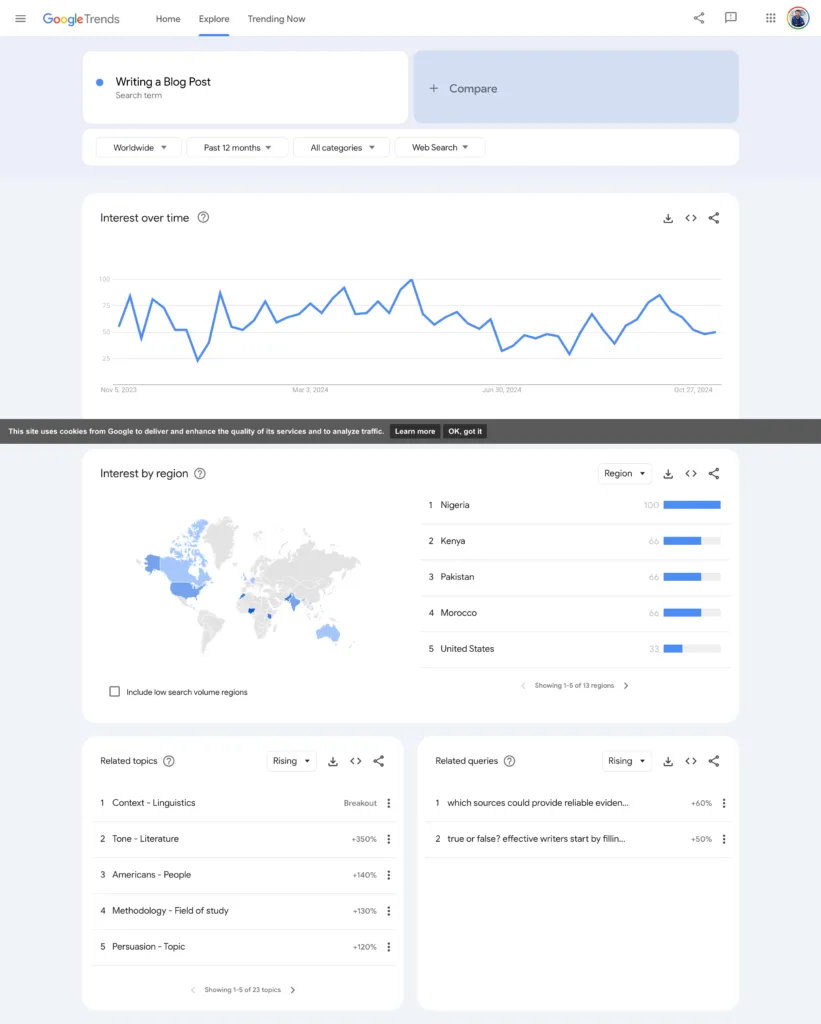Open the Past 12 months time range dropdown
Viewport: 821px width, 1024px height.
click(x=237, y=146)
